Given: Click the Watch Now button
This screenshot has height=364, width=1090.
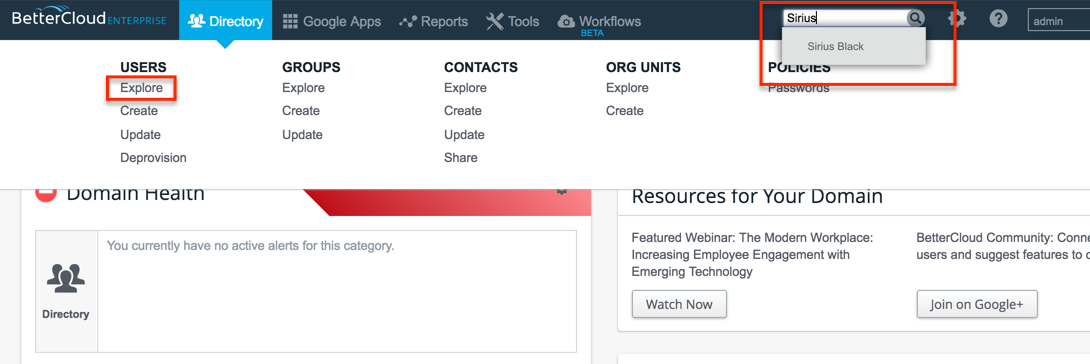Looking at the screenshot, I should [679, 304].
